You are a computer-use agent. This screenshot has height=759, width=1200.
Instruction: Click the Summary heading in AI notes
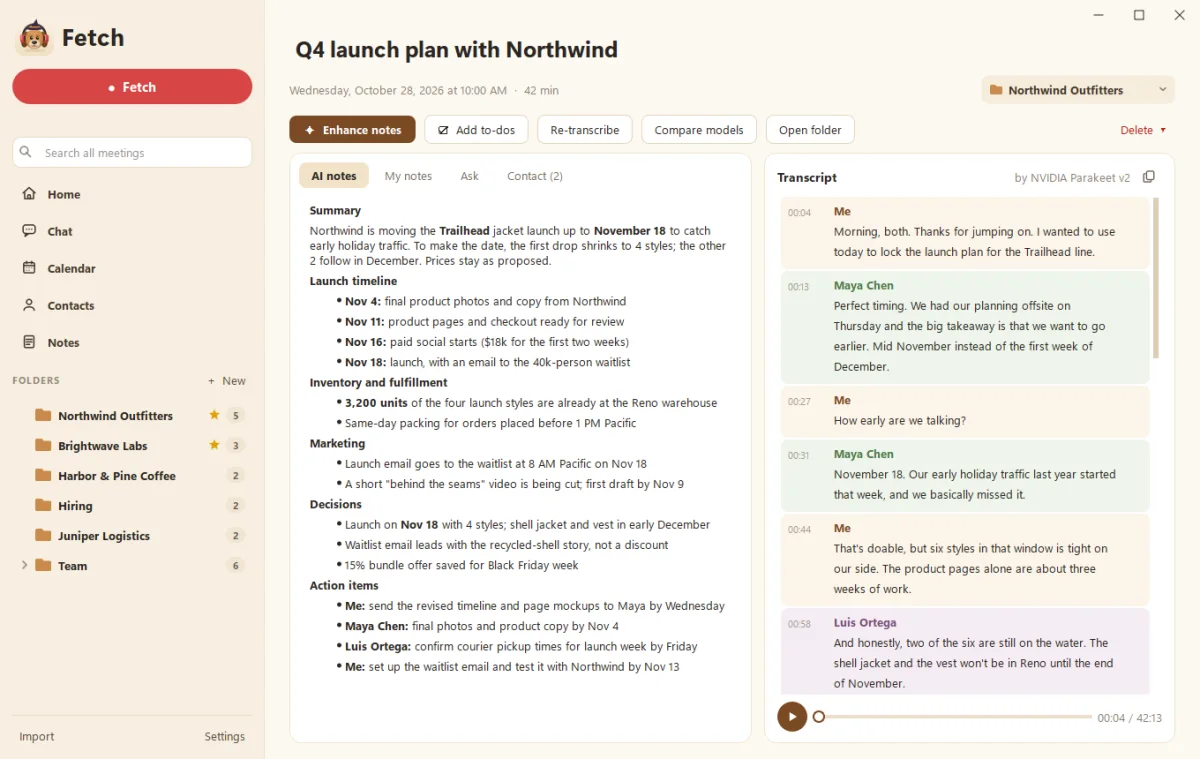[335, 210]
